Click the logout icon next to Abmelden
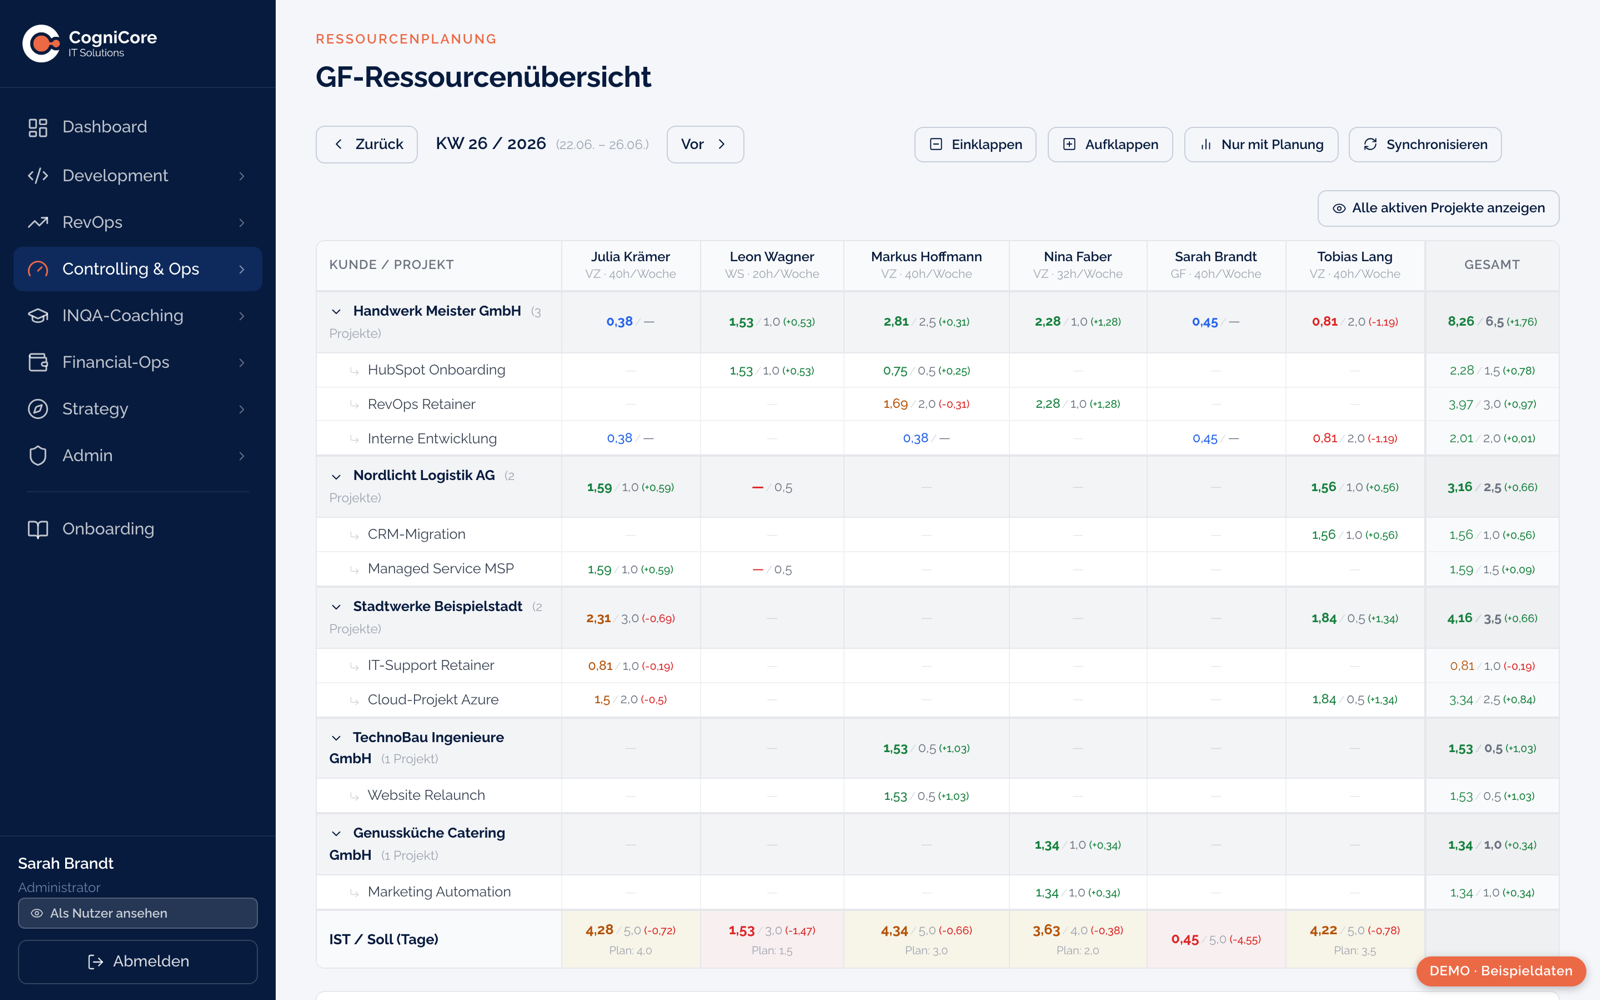The image size is (1600, 1000). (96, 962)
